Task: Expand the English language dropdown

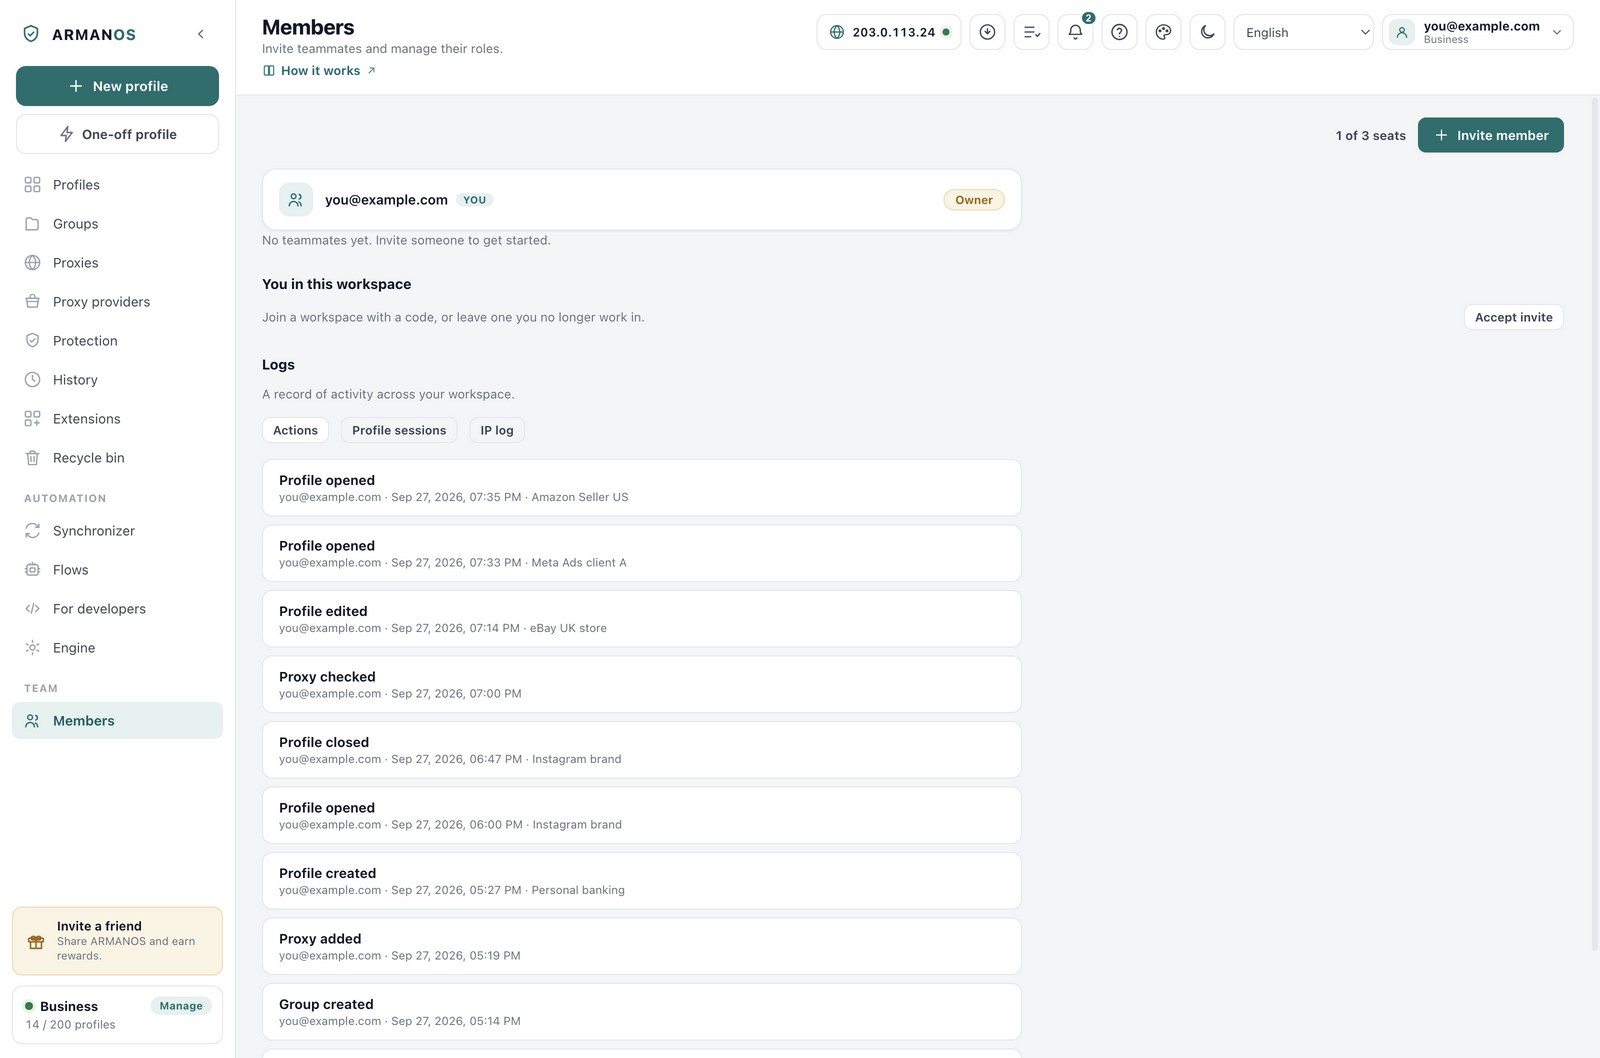Action: tap(1304, 32)
